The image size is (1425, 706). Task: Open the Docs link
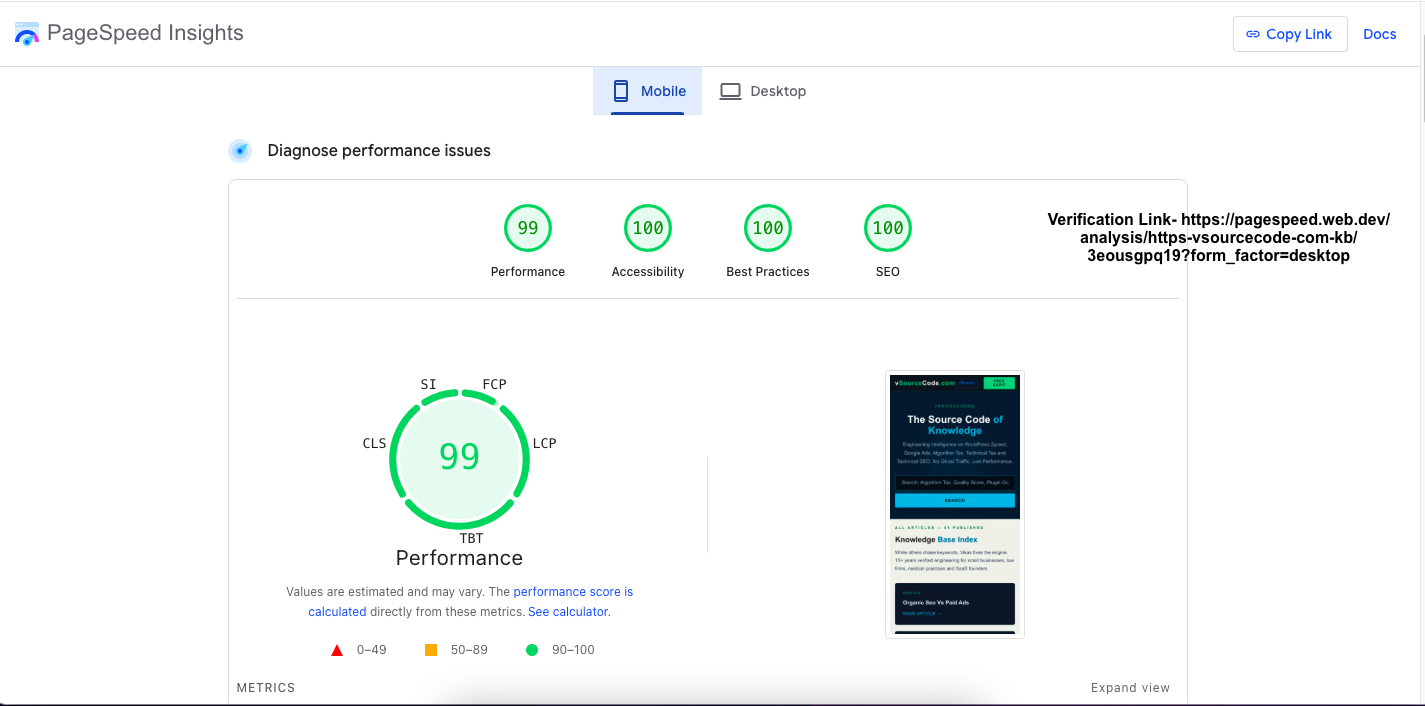(1380, 34)
